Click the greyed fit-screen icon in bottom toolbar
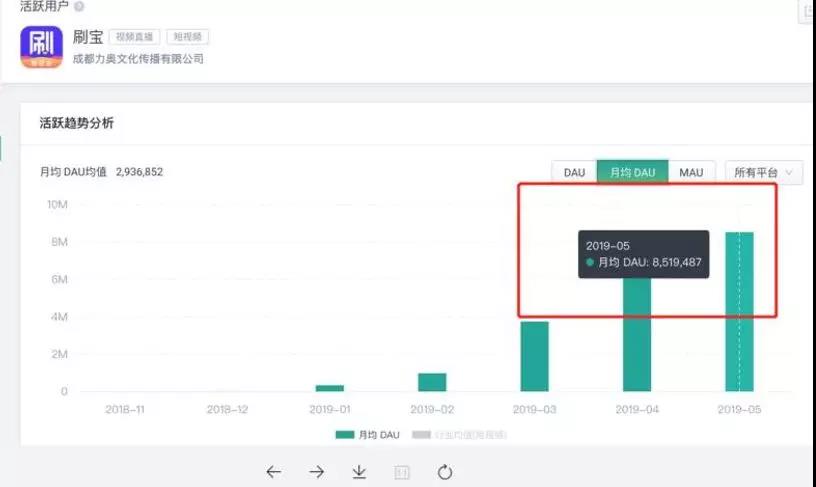The image size is (816, 487). tap(402, 472)
